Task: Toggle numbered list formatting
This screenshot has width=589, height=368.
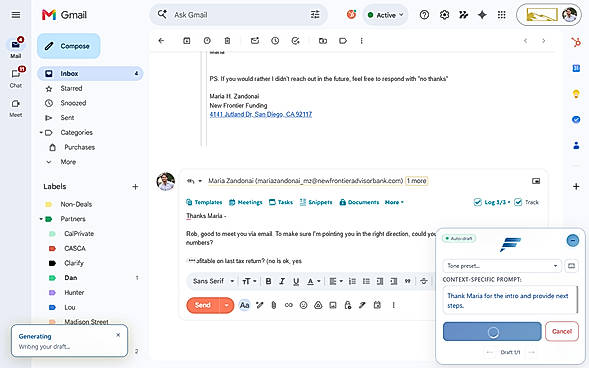Action: 352,281
